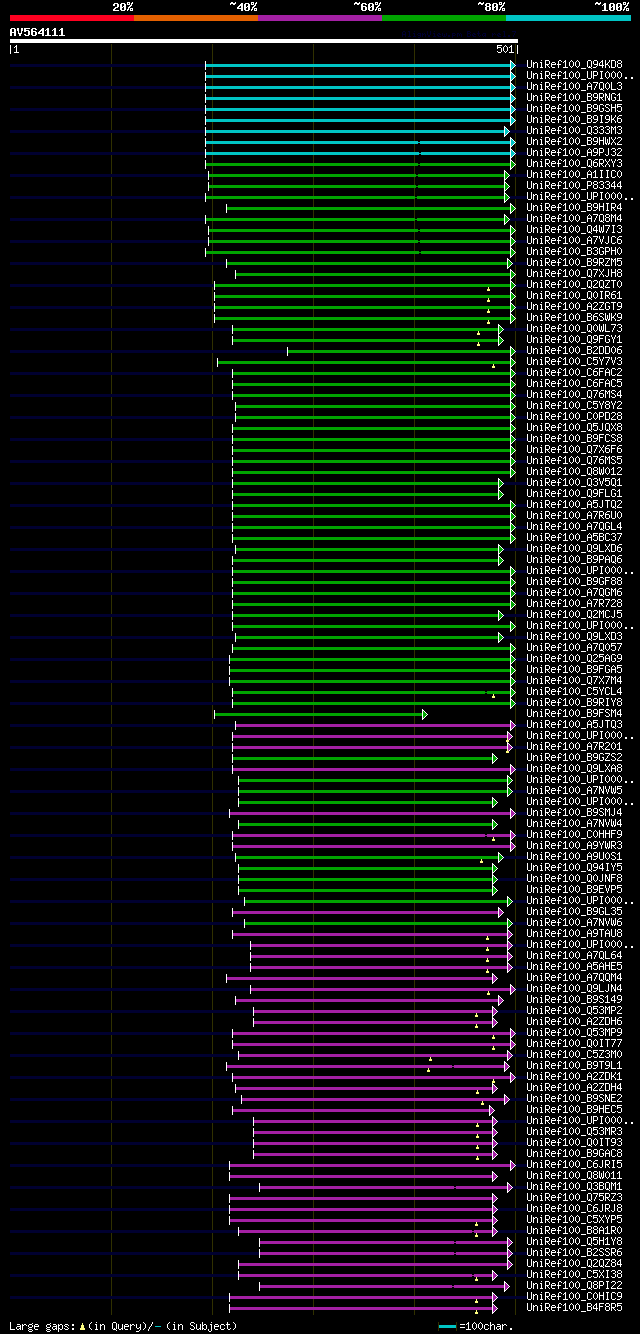Click the red 20% identity legend segment
Viewport: 640px width, 1334px height.
pyautogui.click(x=72, y=18)
